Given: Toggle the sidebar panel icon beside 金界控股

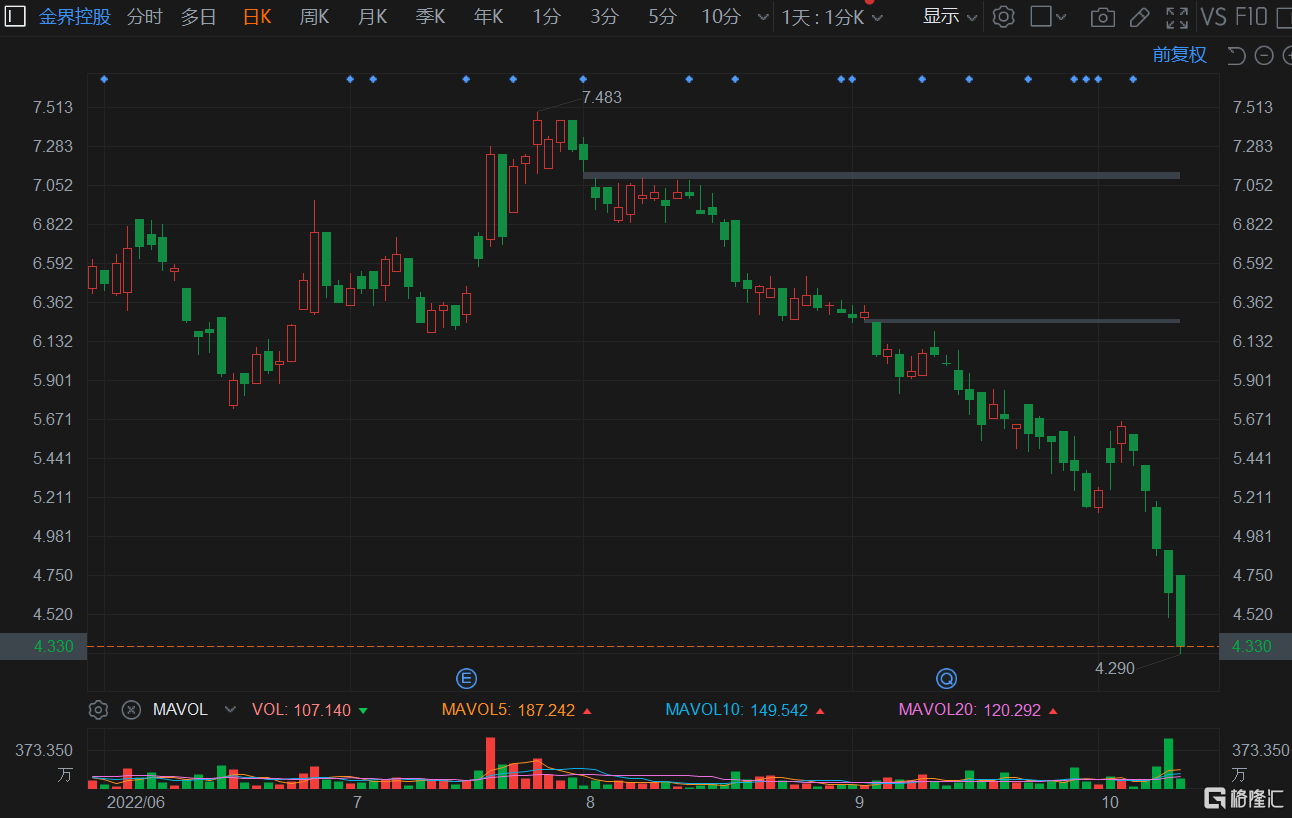Looking at the screenshot, I should pos(15,16).
